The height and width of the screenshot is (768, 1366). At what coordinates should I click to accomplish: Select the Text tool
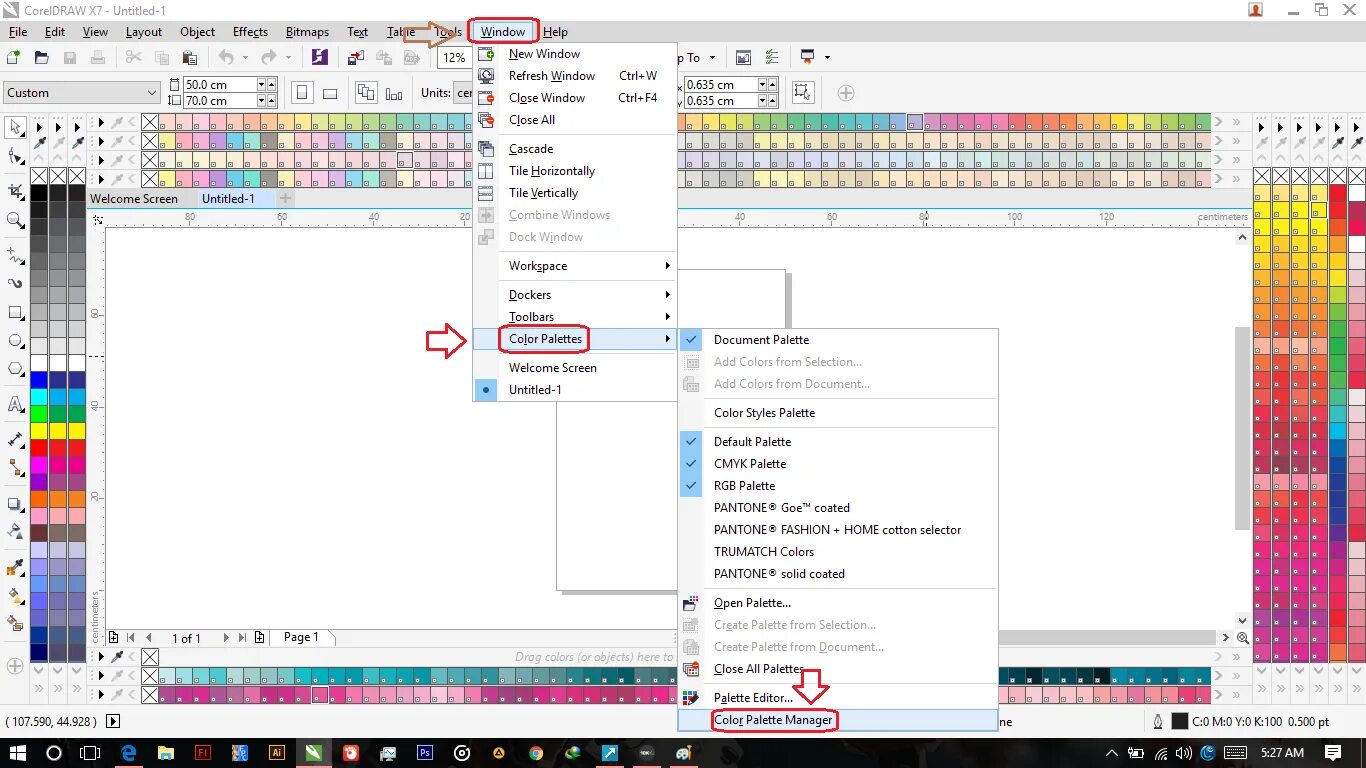tap(15, 405)
